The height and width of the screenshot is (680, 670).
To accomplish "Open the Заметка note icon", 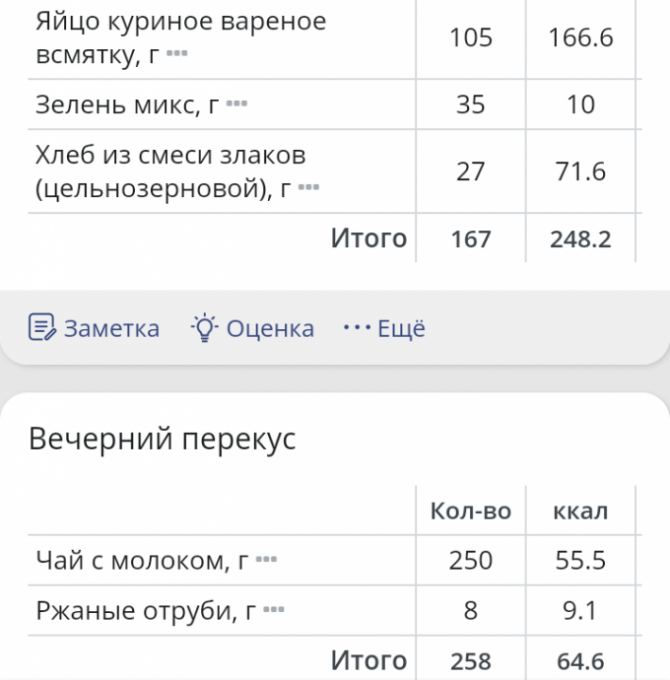I will coord(42,327).
